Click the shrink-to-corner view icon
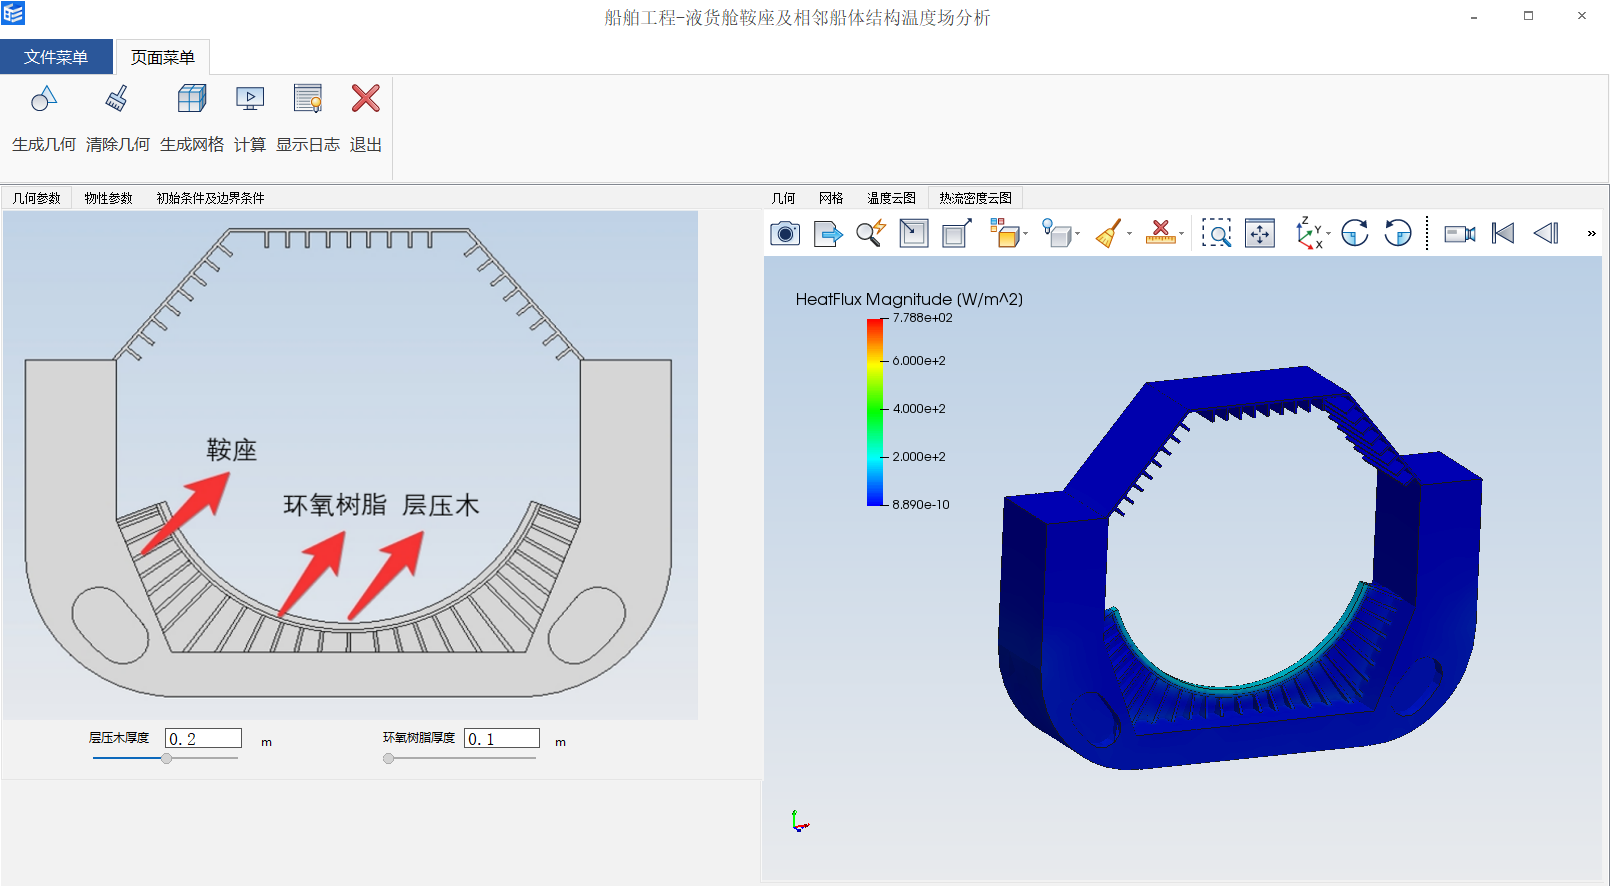 [x=914, y=233]
